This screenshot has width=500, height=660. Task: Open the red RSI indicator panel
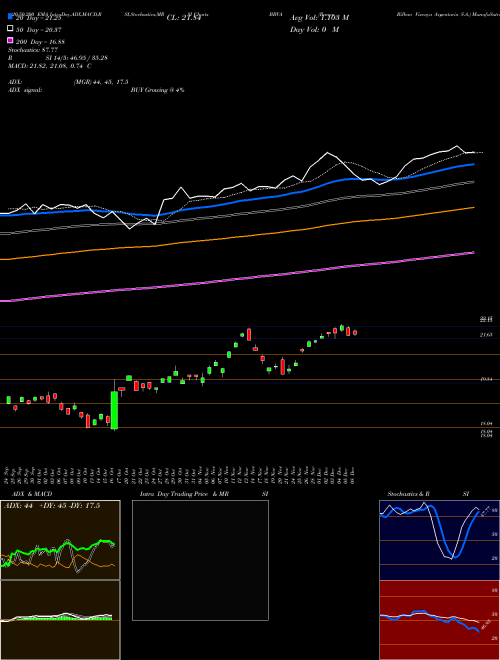click(x=439, y=620)
